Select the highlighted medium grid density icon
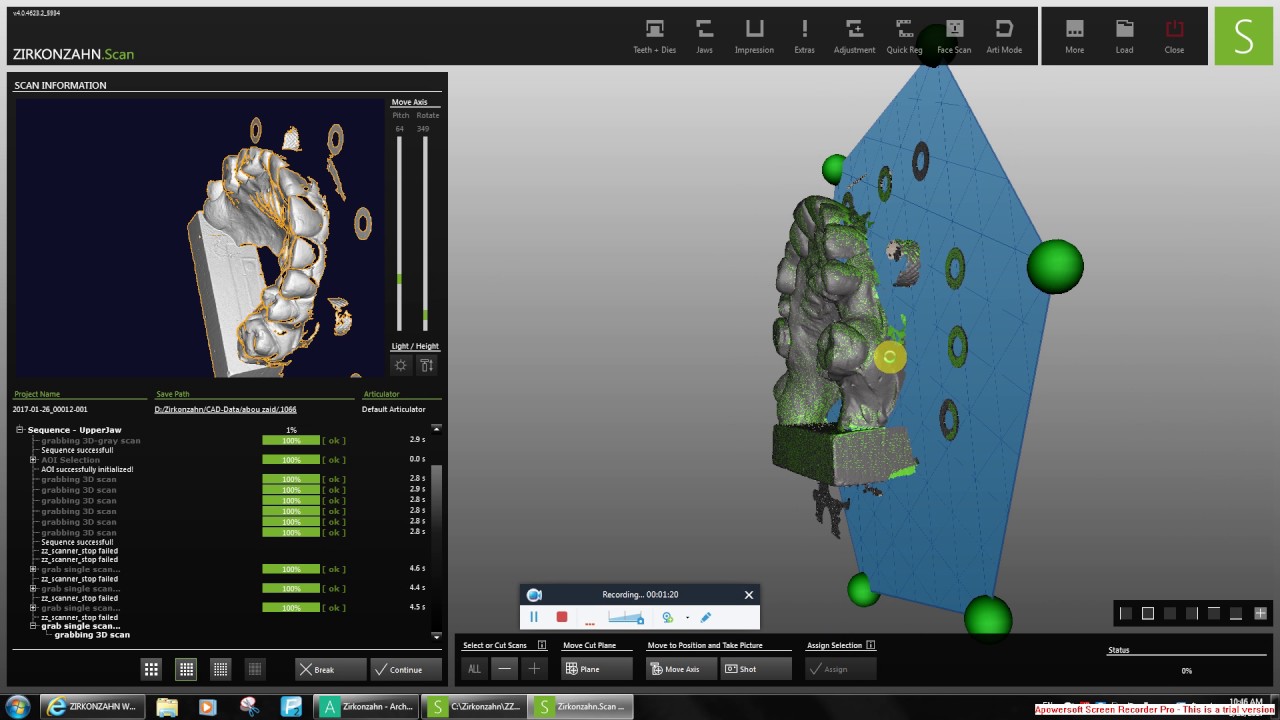The height and width of the screenshot is (720, 1280). pos(186,669)
